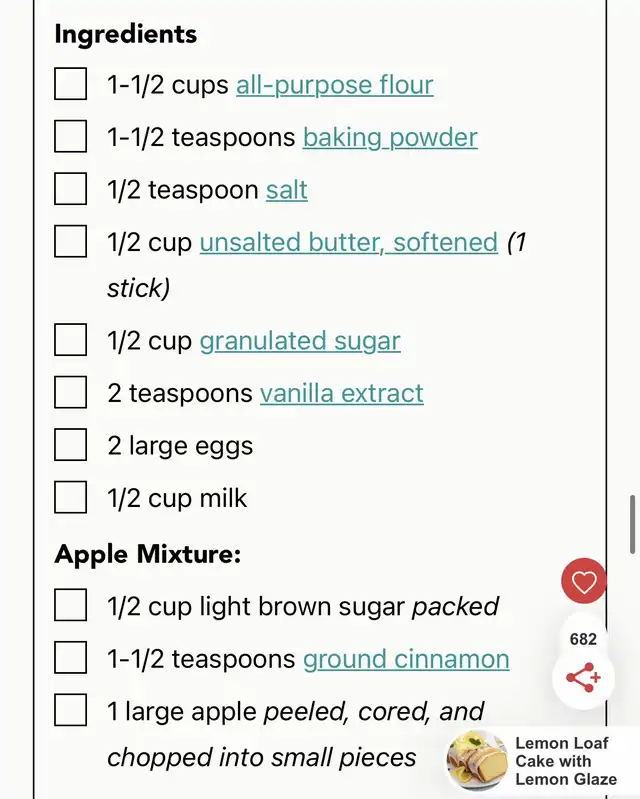Viewport: 640px width, 799px height.
Task: Check the large apple ingredient box
Action: pyautogui.click(x=70, y=710)
